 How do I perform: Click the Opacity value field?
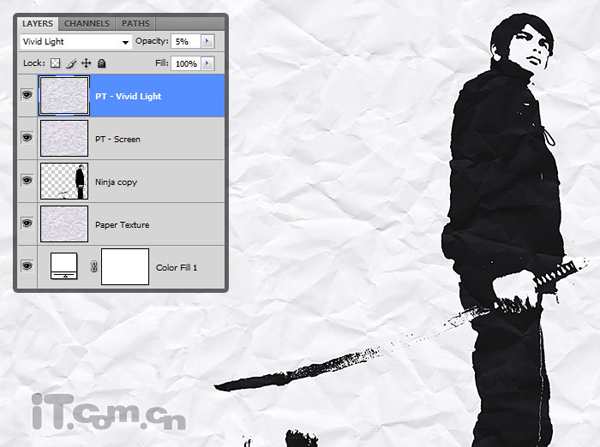[x=186, y=41]
